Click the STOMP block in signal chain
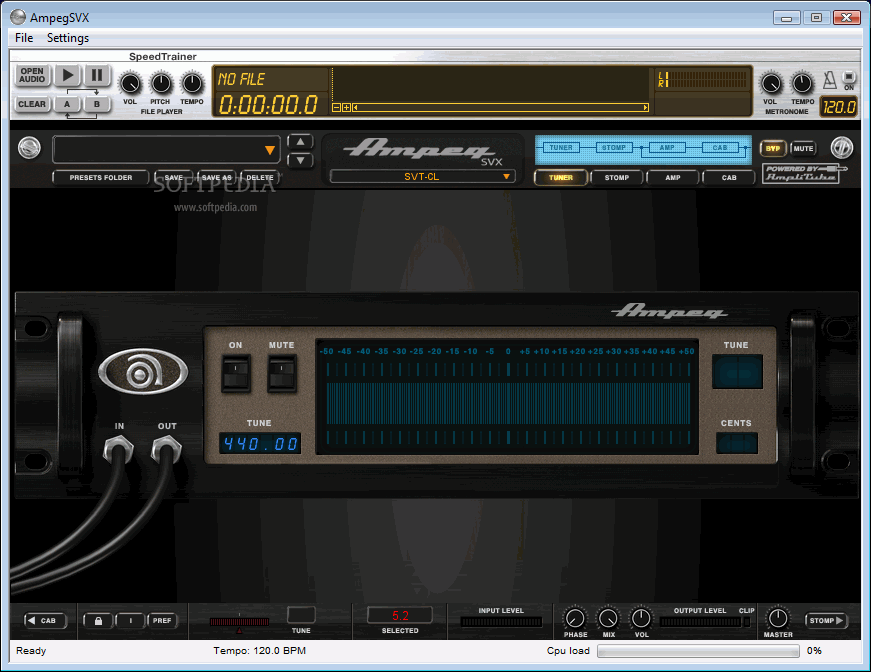 (614, 148)
